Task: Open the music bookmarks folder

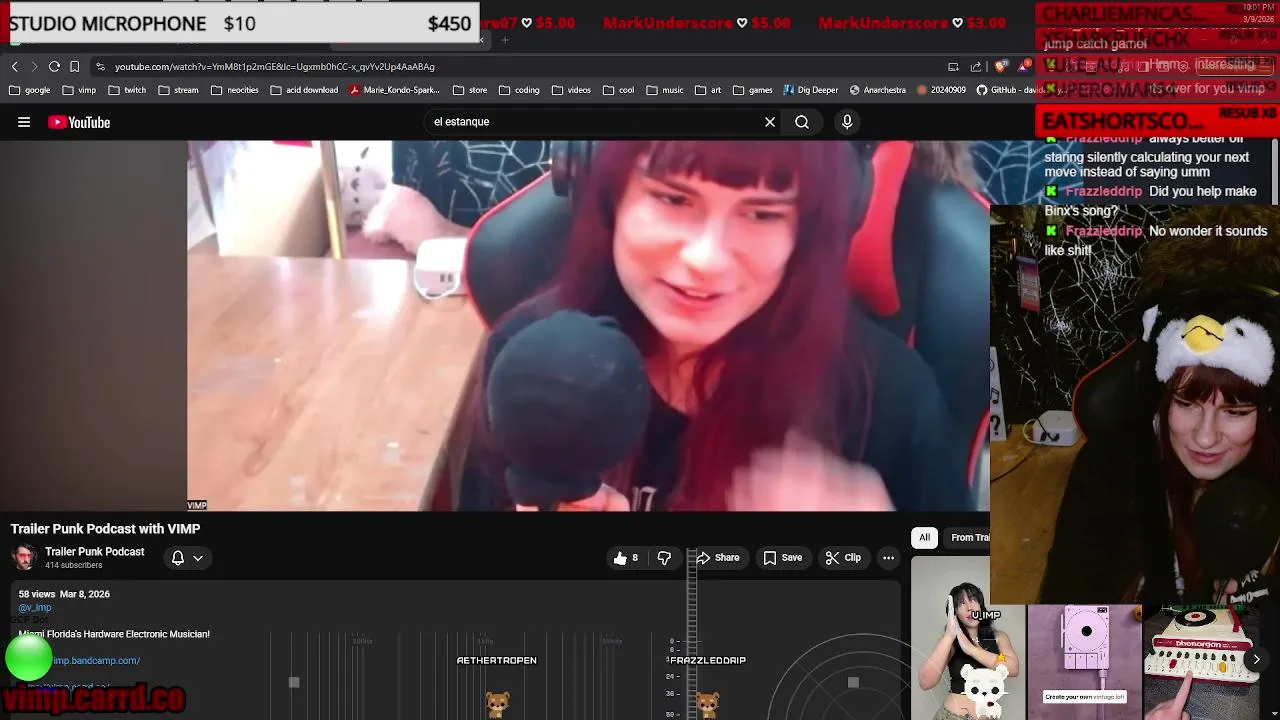Action: [665, 90]
